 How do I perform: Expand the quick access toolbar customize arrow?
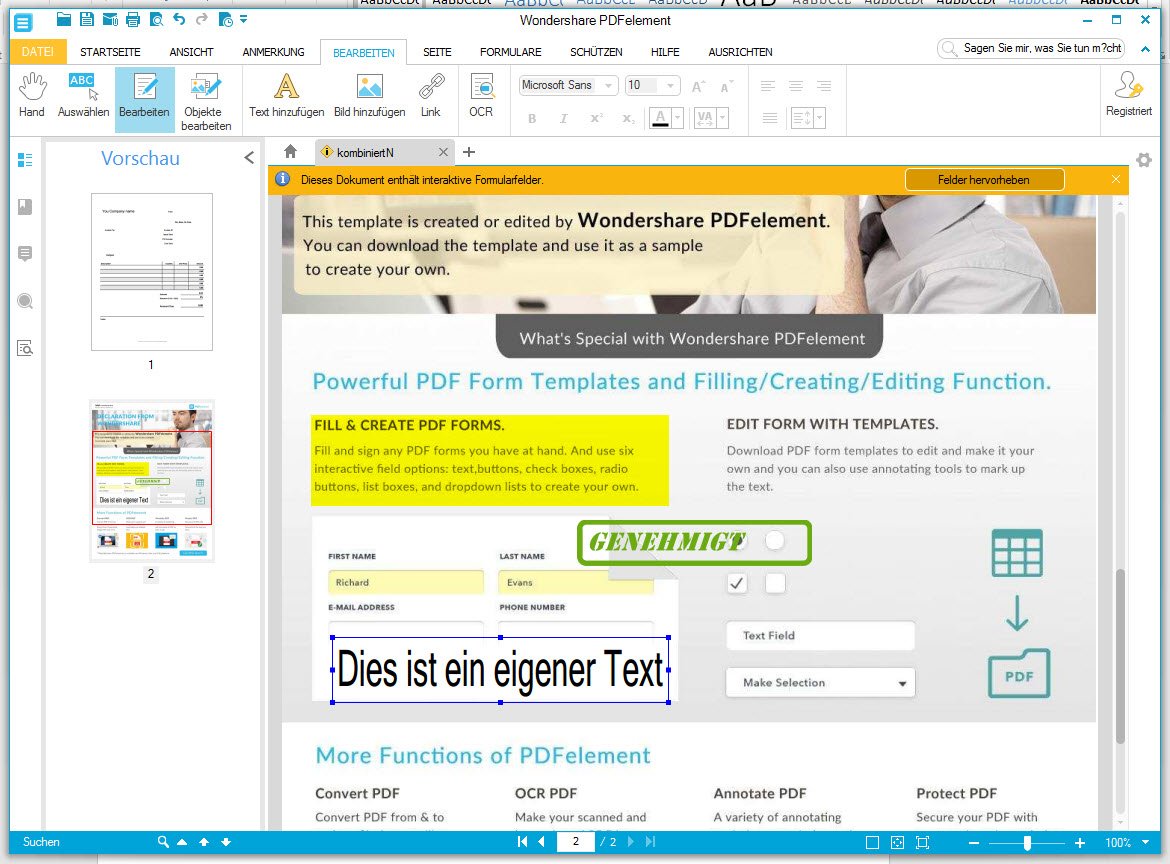243,19
